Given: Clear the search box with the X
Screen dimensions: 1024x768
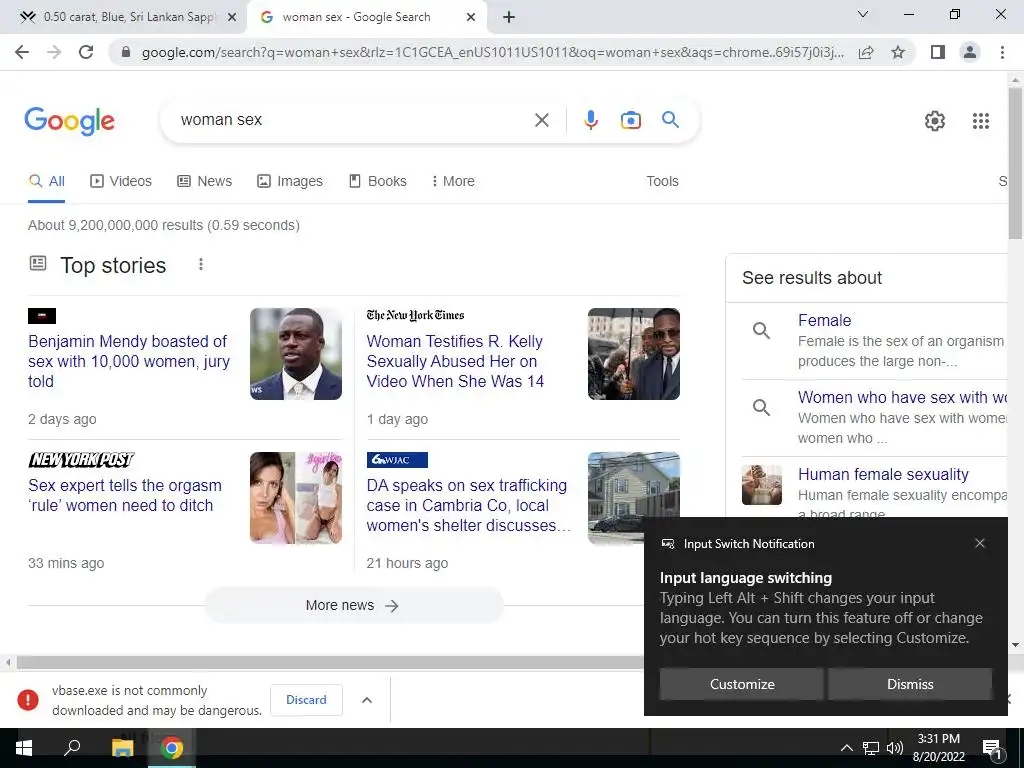Looking at the screenshot, I should click(x=541, y=120).
